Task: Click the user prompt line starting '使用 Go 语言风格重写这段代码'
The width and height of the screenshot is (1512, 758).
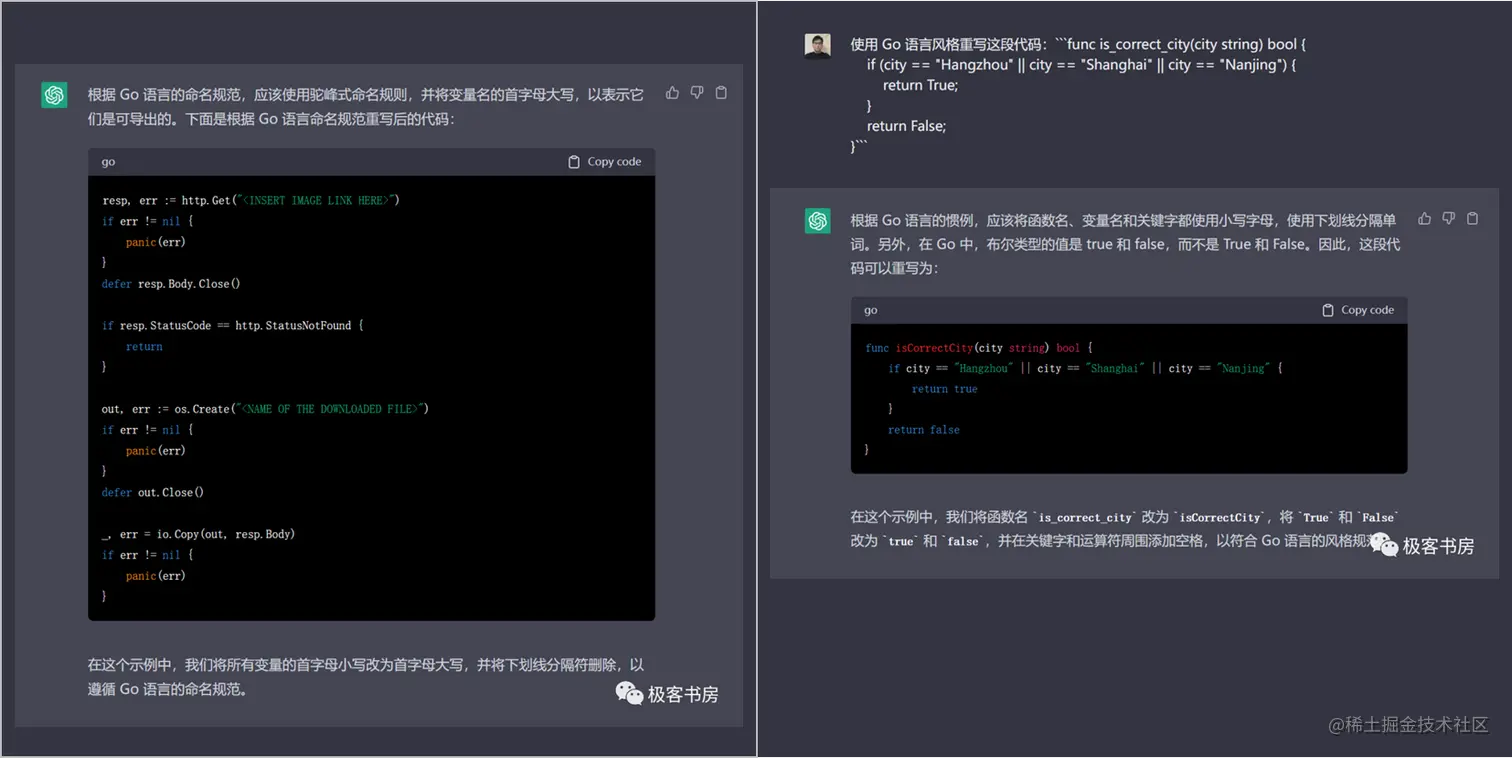Action: pyautogui.click(x=1078, y=44)
